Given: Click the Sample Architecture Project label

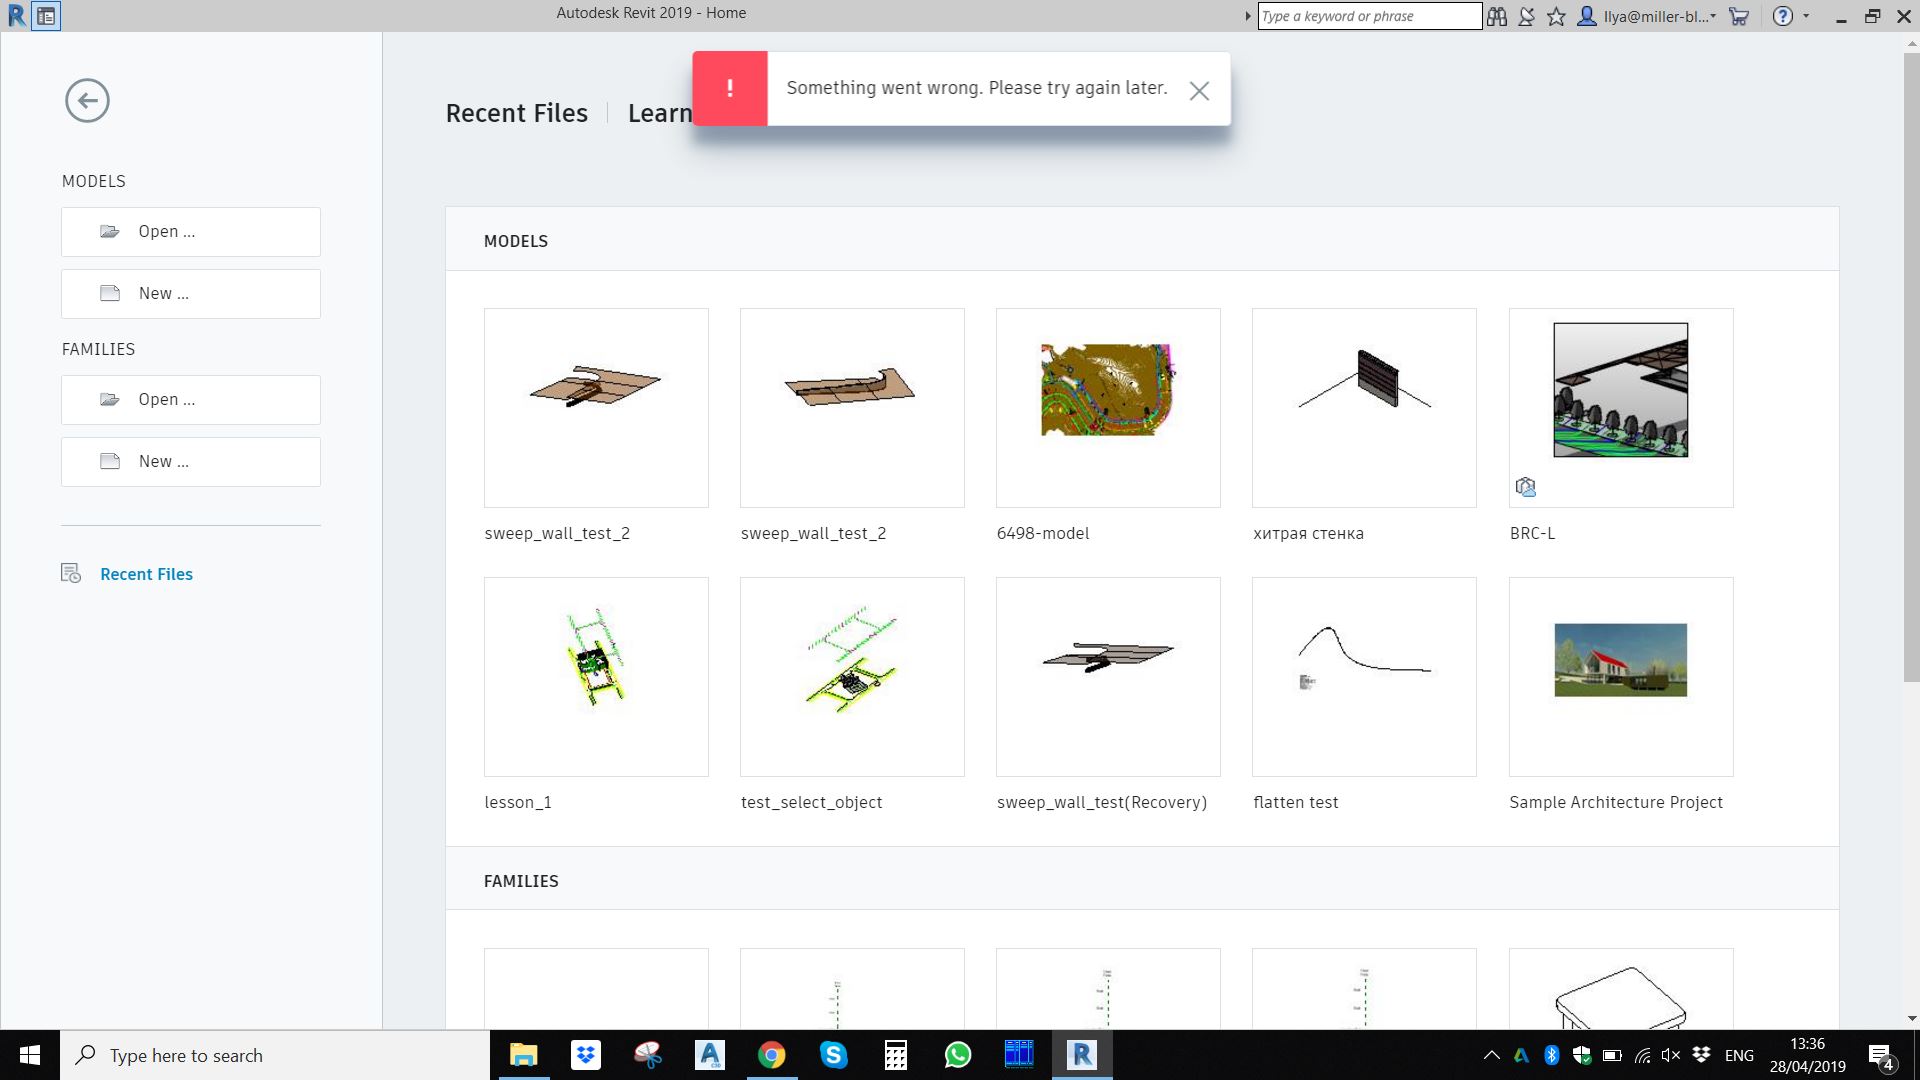Looking at the screenshot, I should click(x=1616, y=803).
